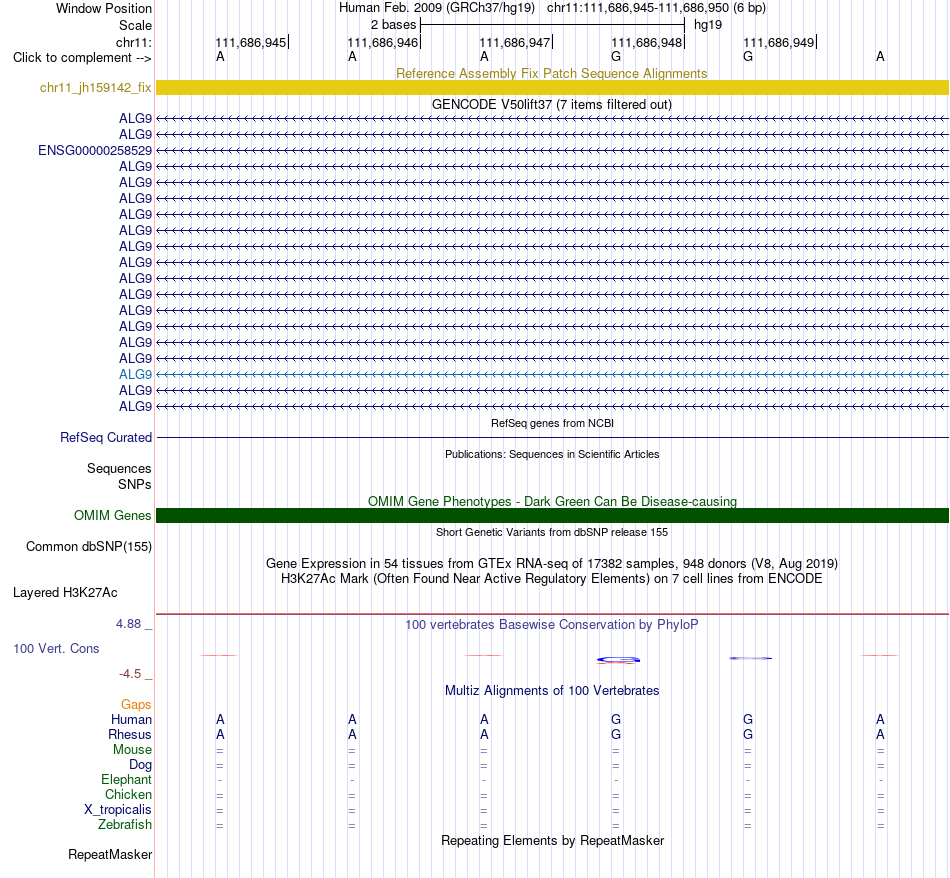This screenshot has height=878, width=950.
Task: Click the 111,686,949 coordinate label
Action: coord(779,42)
